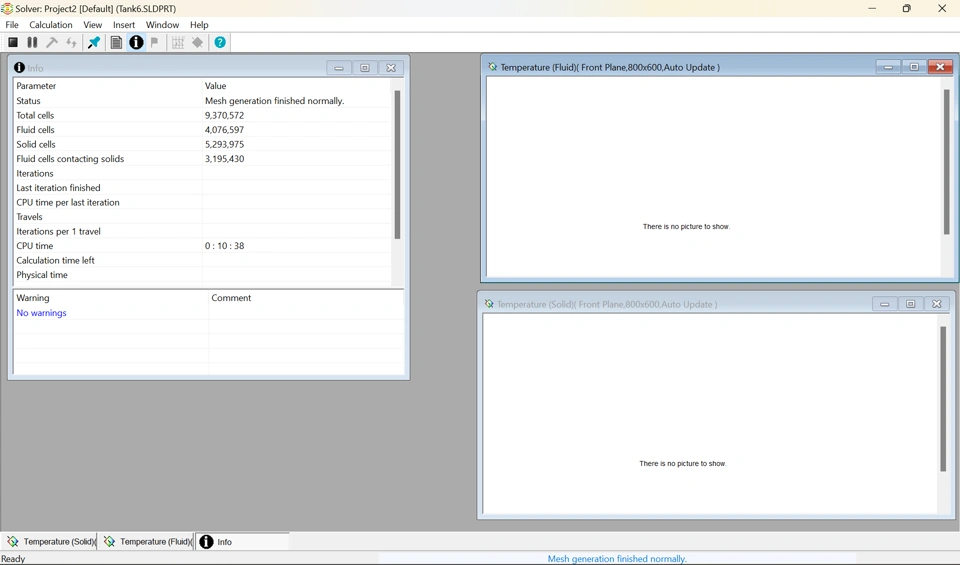Minimize the Temperature (Fluid) window
The height and width of the screenshot is (565, 960).
888,67
